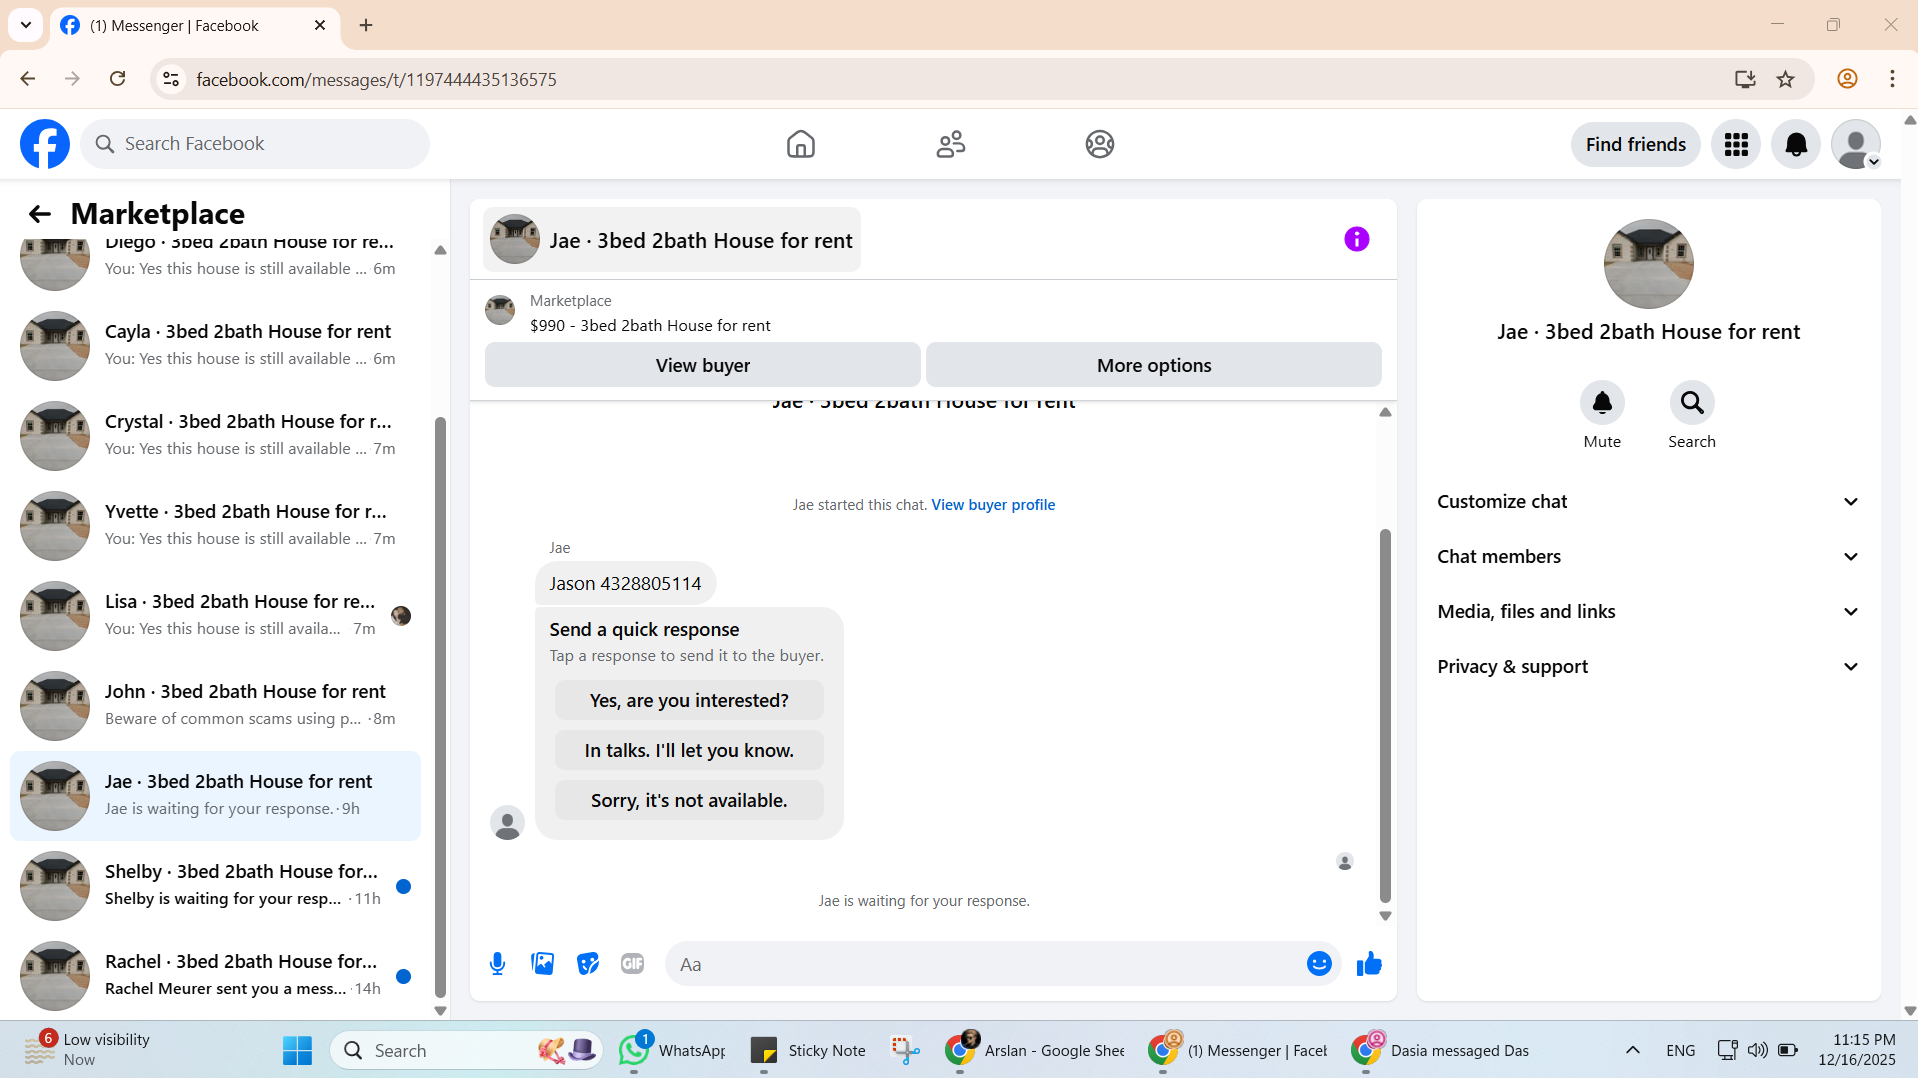The width and height of the screenshot is (1918, 1078).
Task: Open a new browser tab
Action: (366, 25)
